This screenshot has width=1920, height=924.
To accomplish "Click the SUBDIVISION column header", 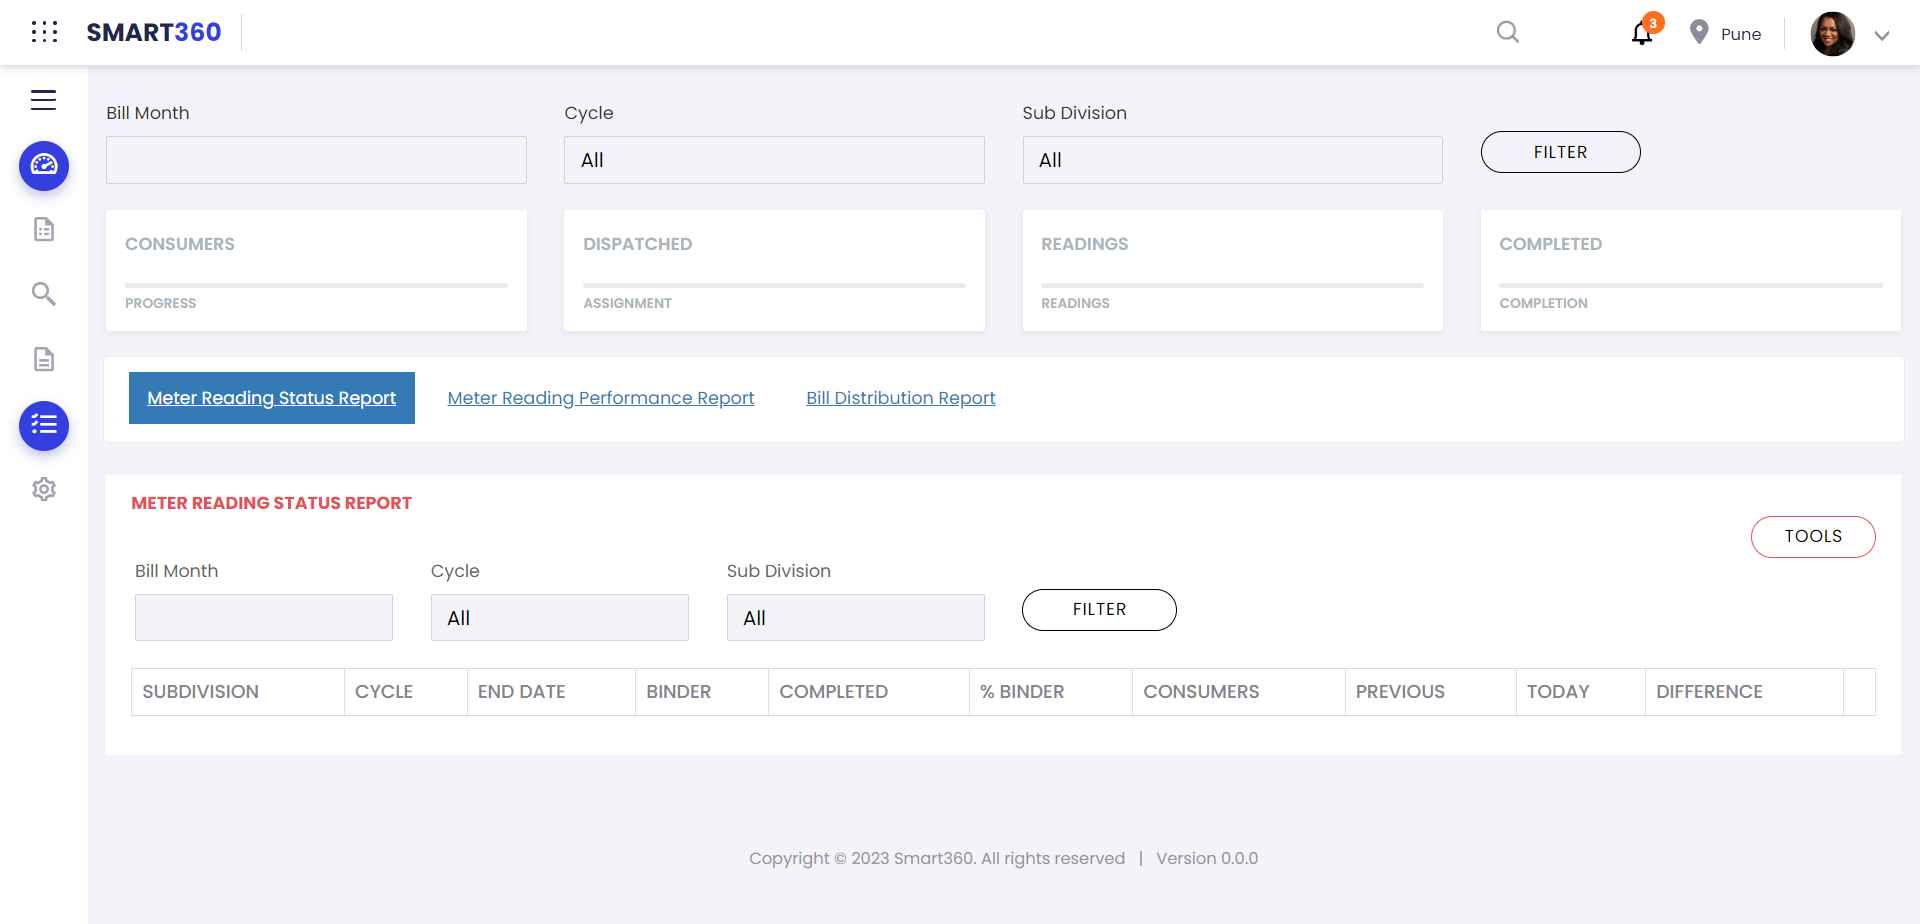I will tap(238, 692).
